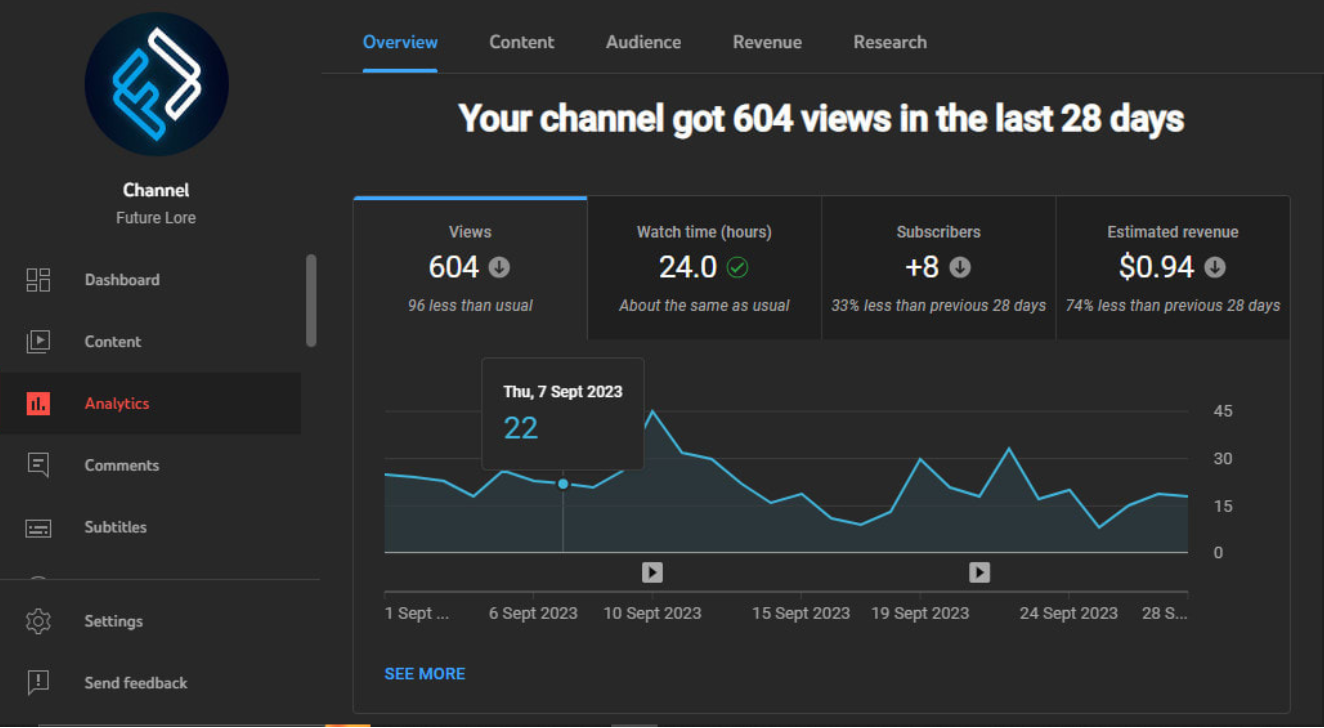Switch to the Content analytics tab
Image resolution: width=1324 pixels, height=728 pixels.
(521, 42)
